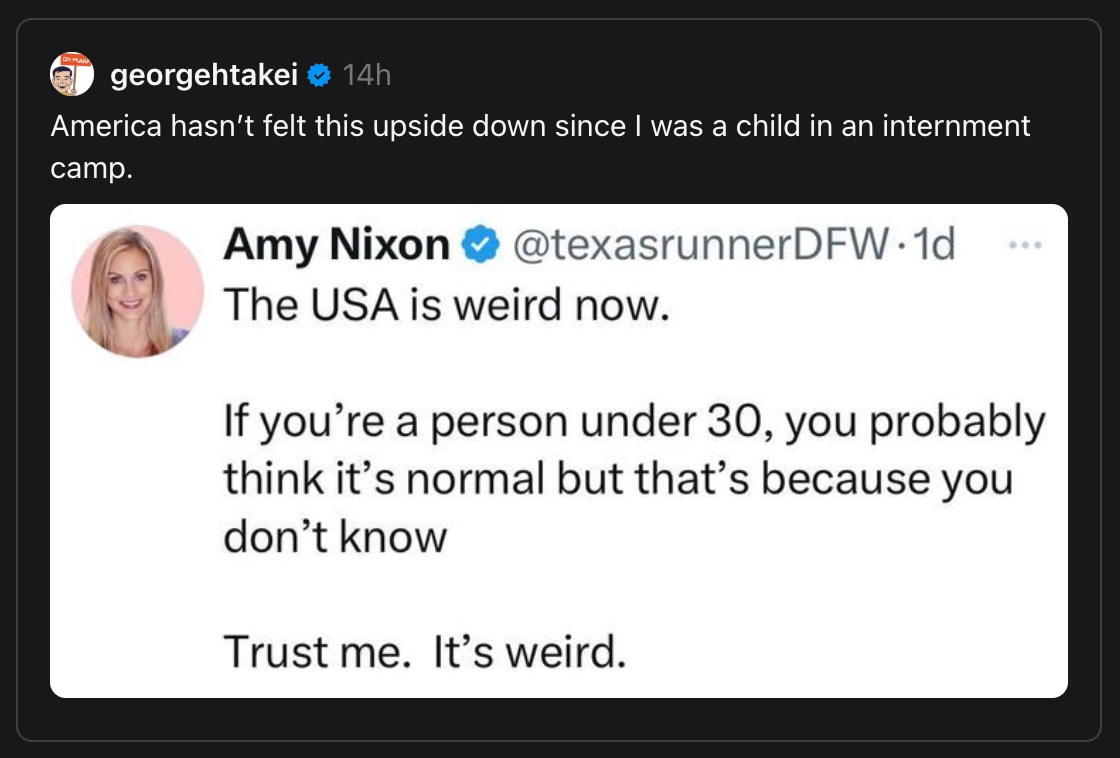
Task: Click the word "camp." in the caption
Action: (x=91, y=169)
